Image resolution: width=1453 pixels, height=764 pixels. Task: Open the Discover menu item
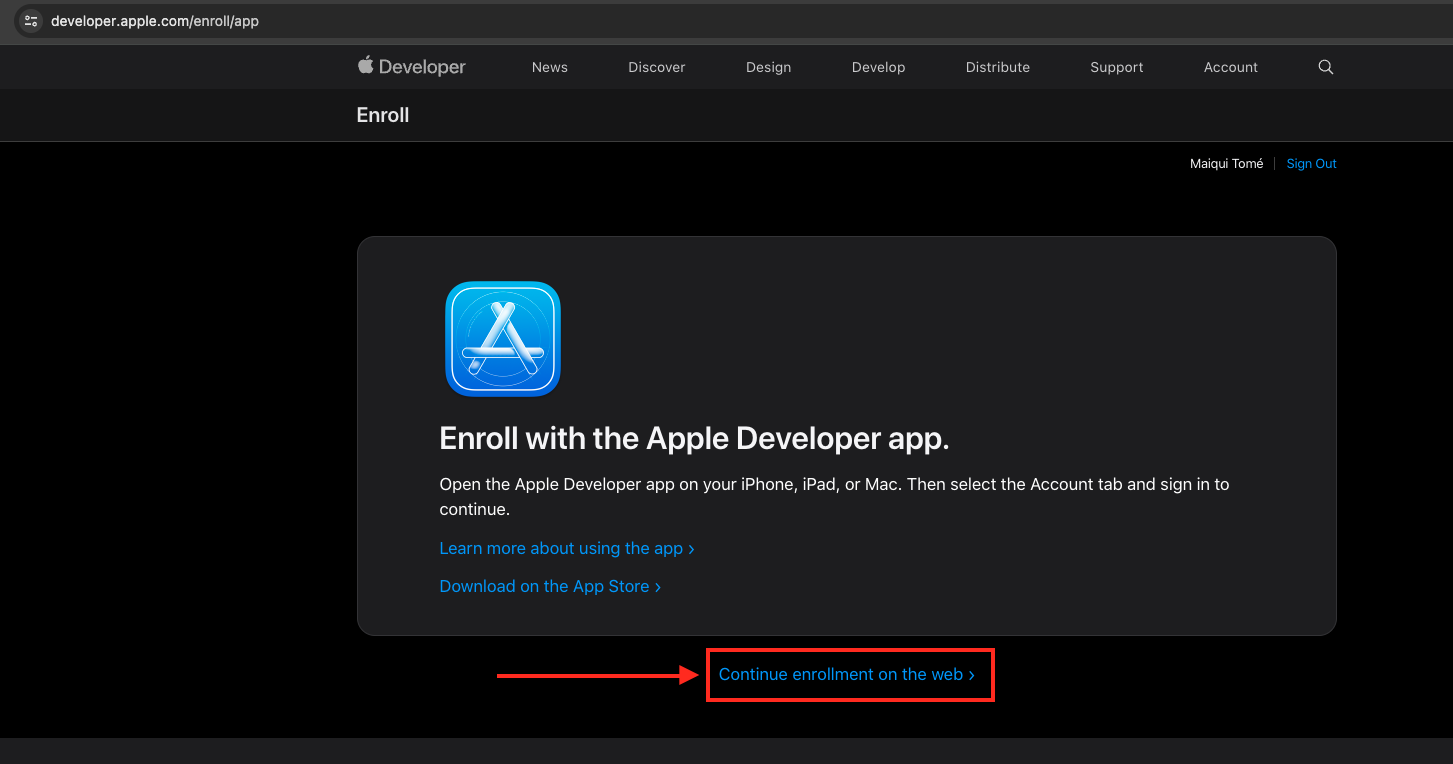point(657,67)
